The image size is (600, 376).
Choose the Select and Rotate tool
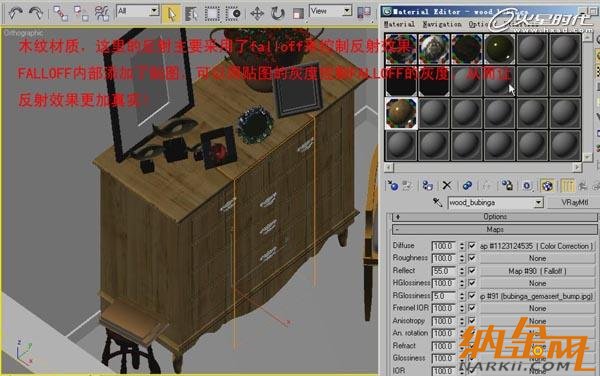click(x=277, y=13)
